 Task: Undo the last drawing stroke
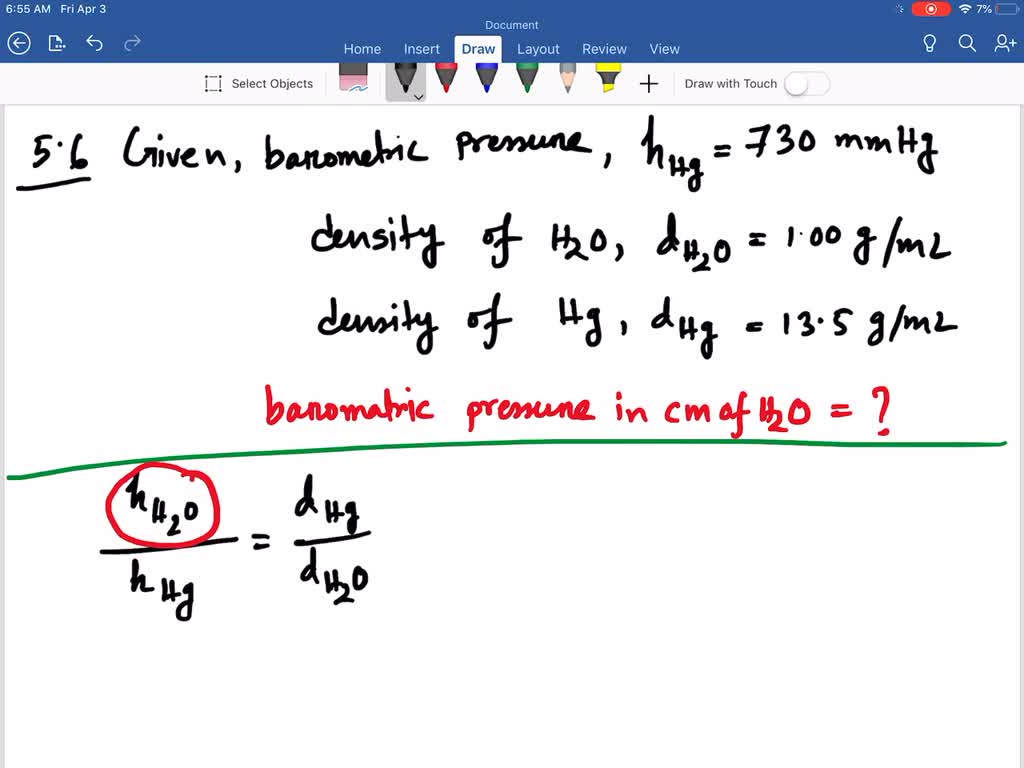coord(95,43)
